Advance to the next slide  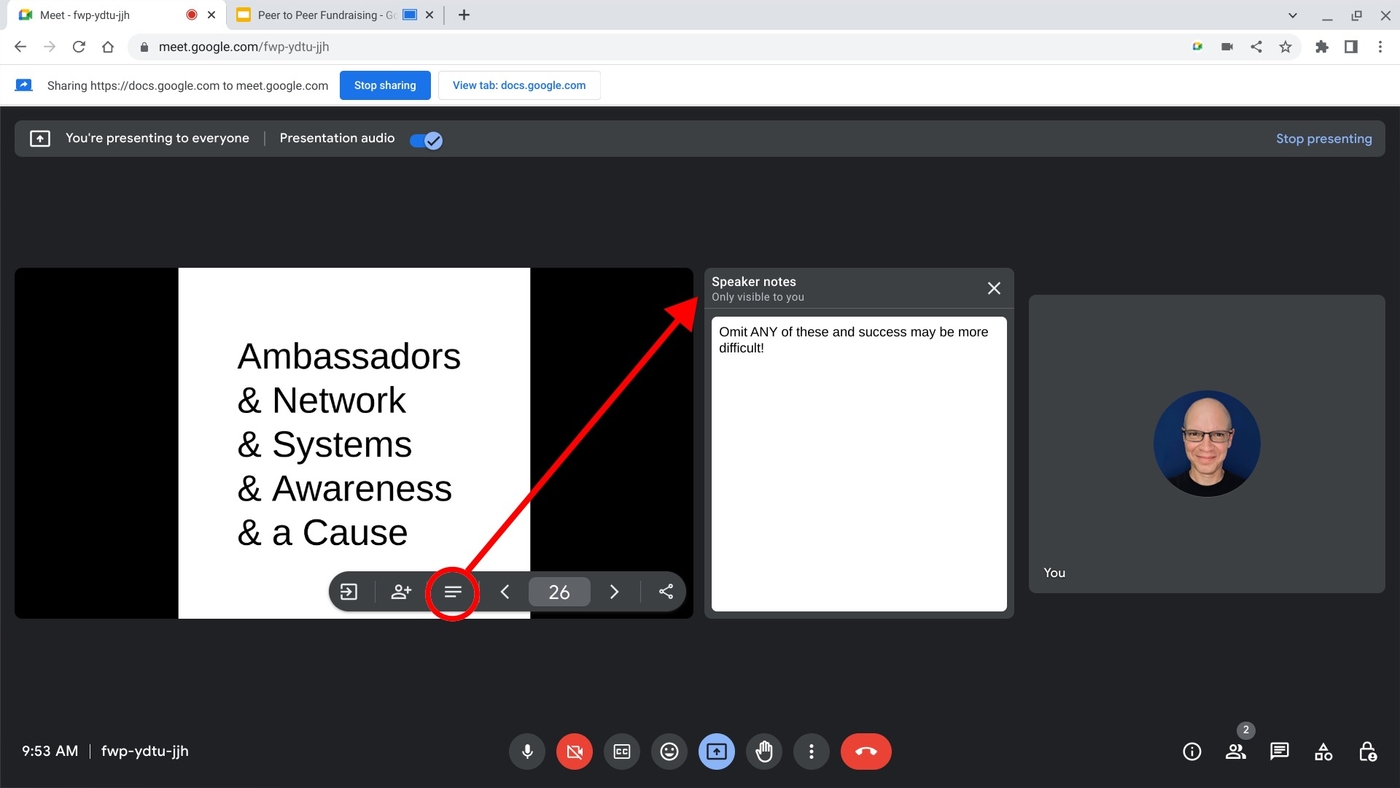pos(614,591)
